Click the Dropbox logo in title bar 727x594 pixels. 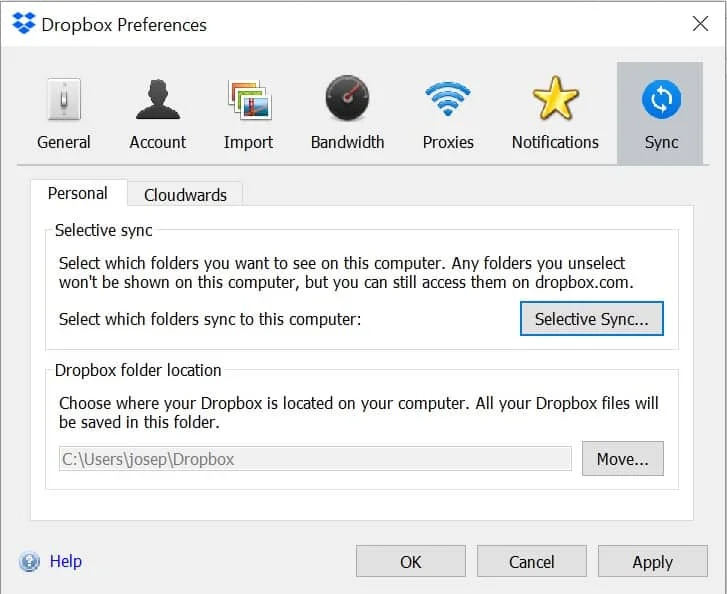pyautogui.click(x=24, y=23)
